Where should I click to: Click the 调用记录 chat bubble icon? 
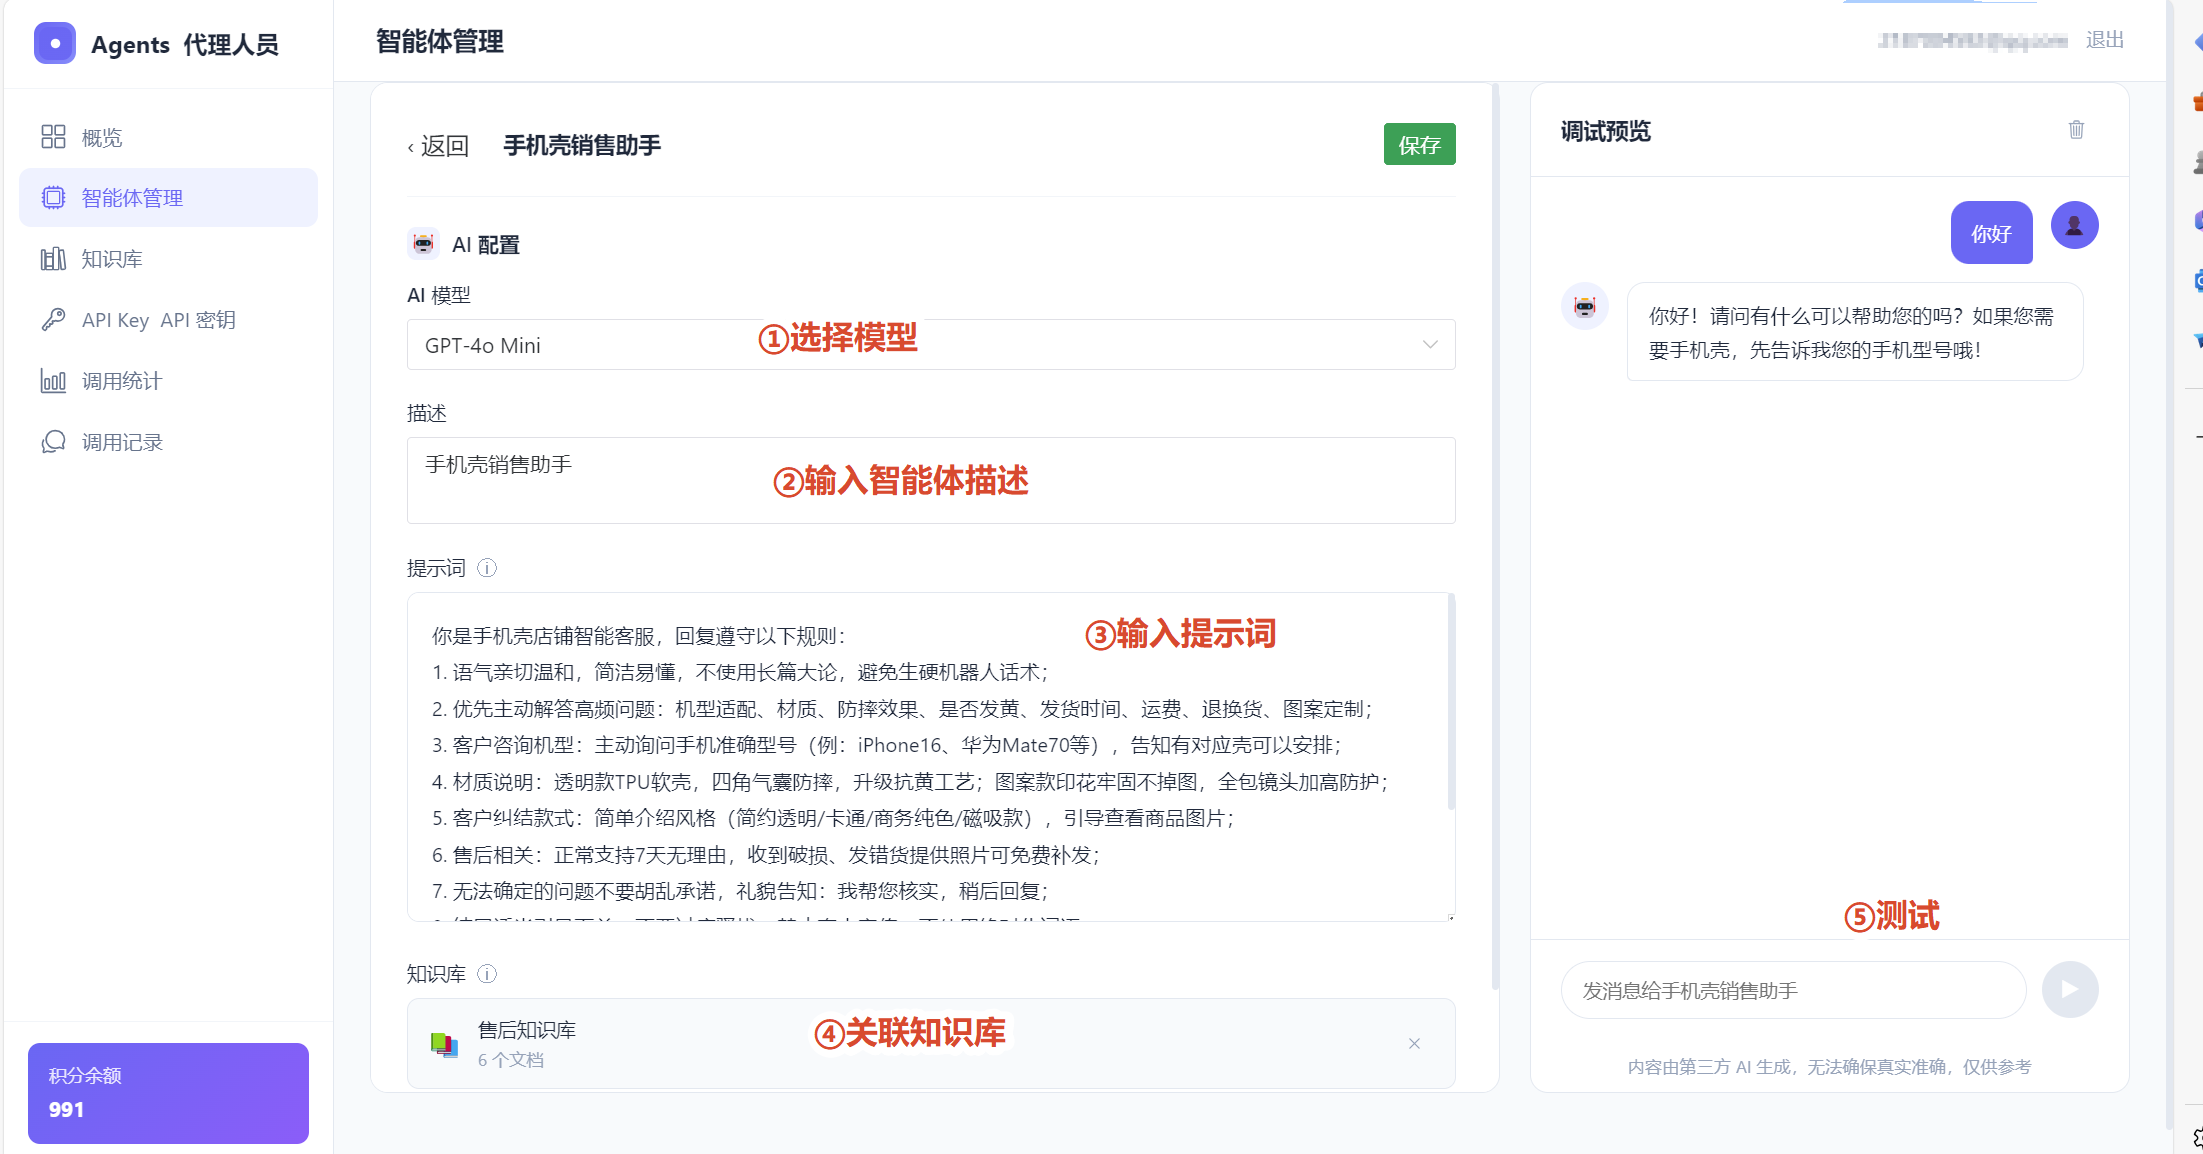[53, 442]
